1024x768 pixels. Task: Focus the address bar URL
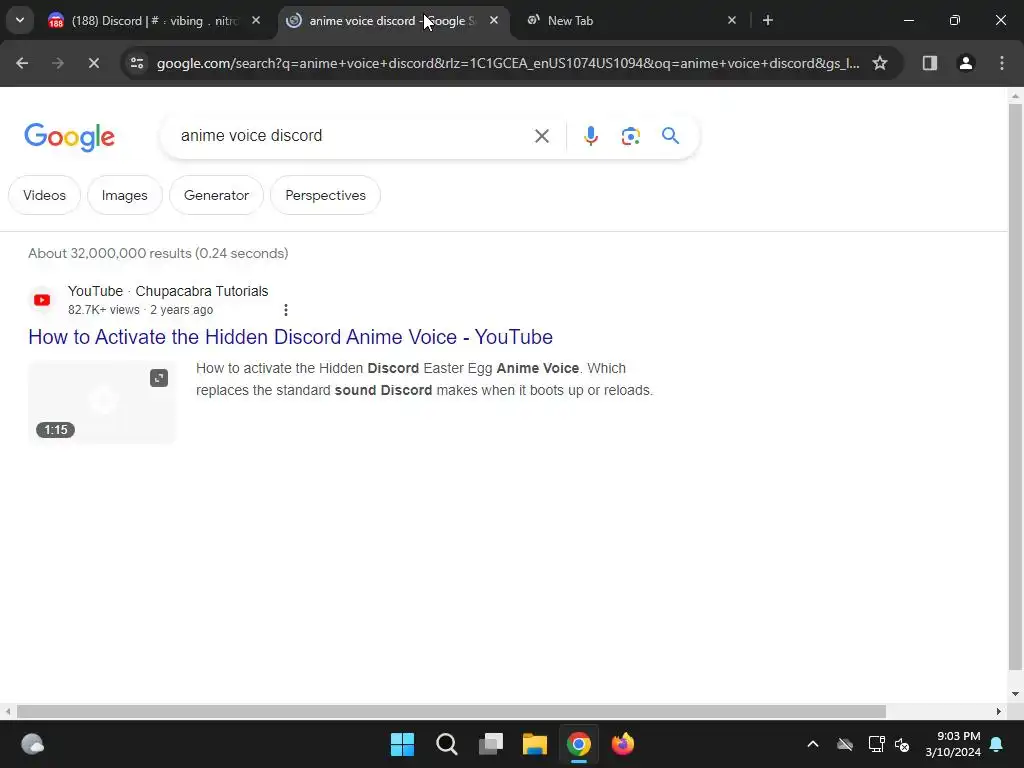pyautogui.click(x=508, y=63)
